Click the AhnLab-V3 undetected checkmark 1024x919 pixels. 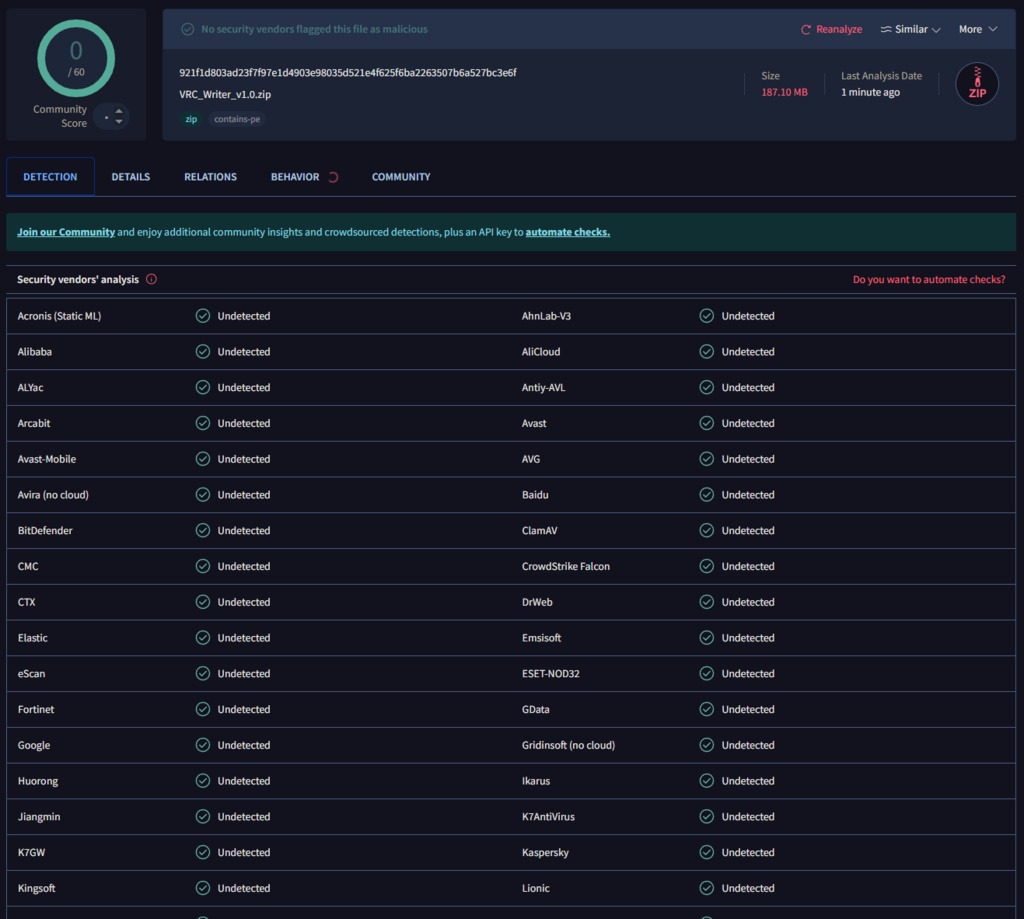point(707,315)
